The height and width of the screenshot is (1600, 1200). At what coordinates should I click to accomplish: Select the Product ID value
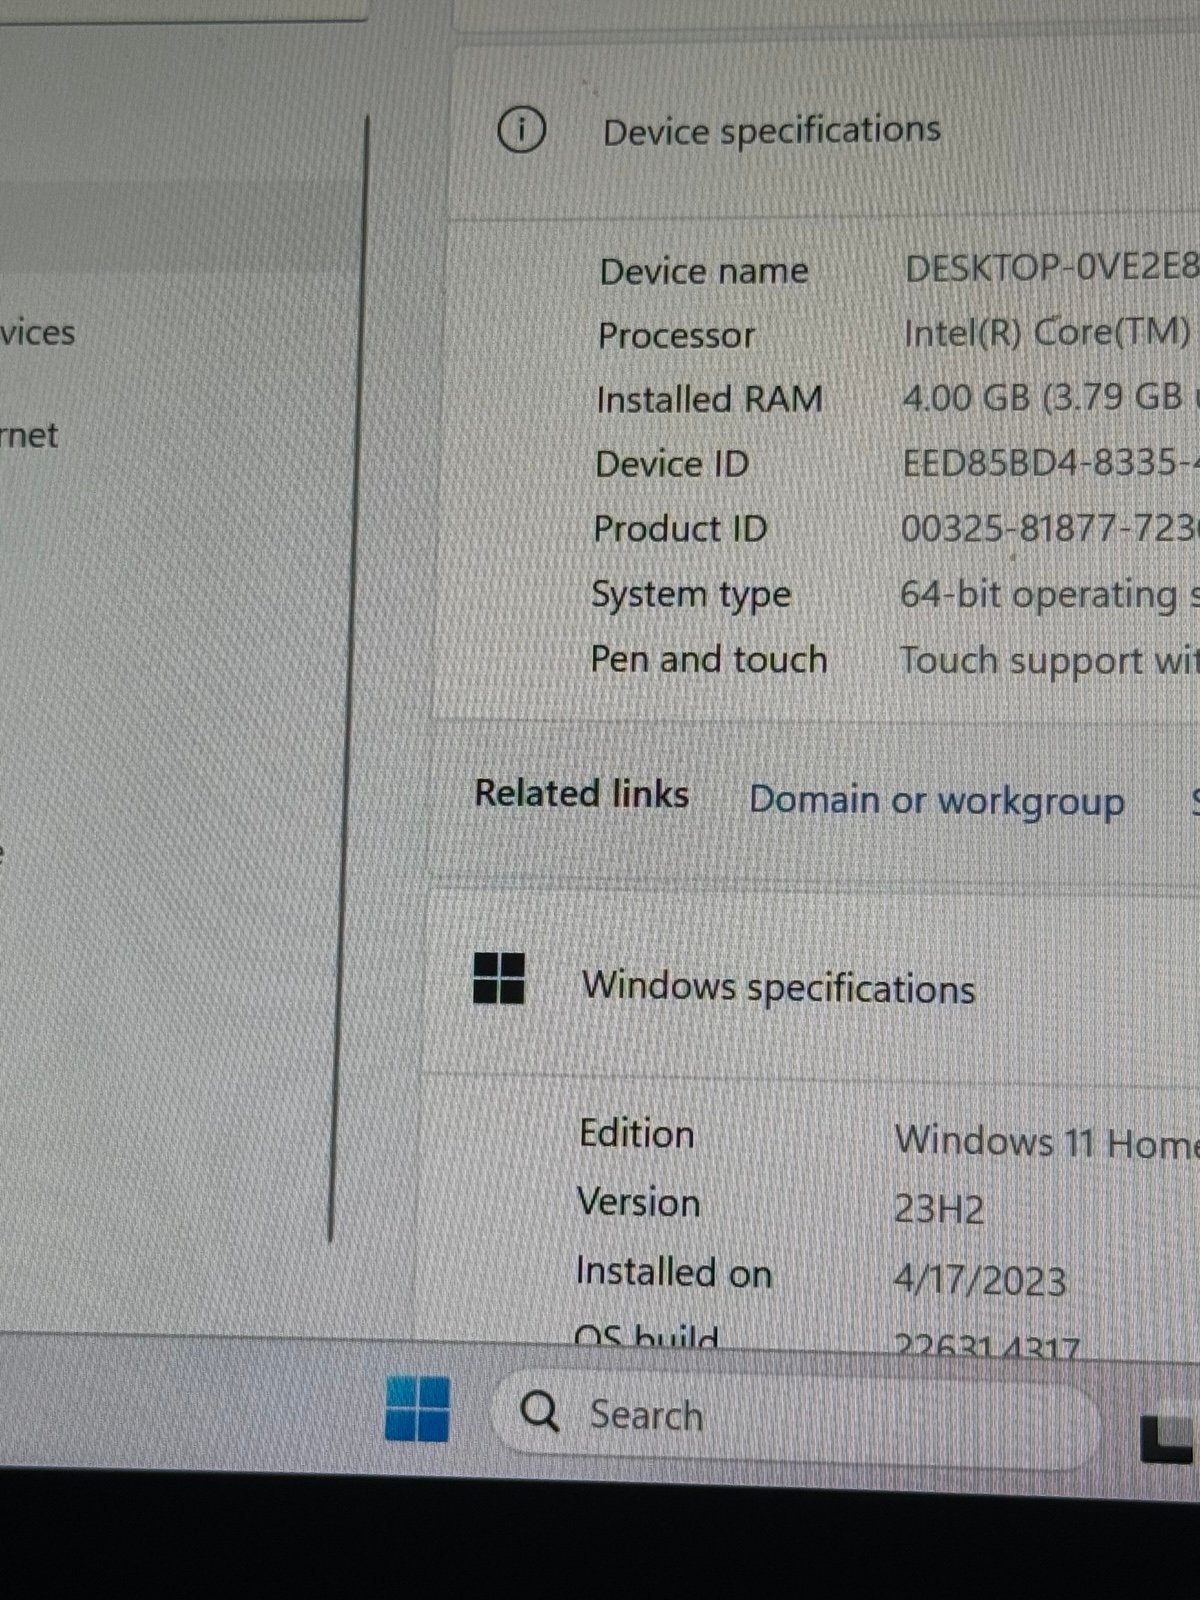[x=1049, y=528]
